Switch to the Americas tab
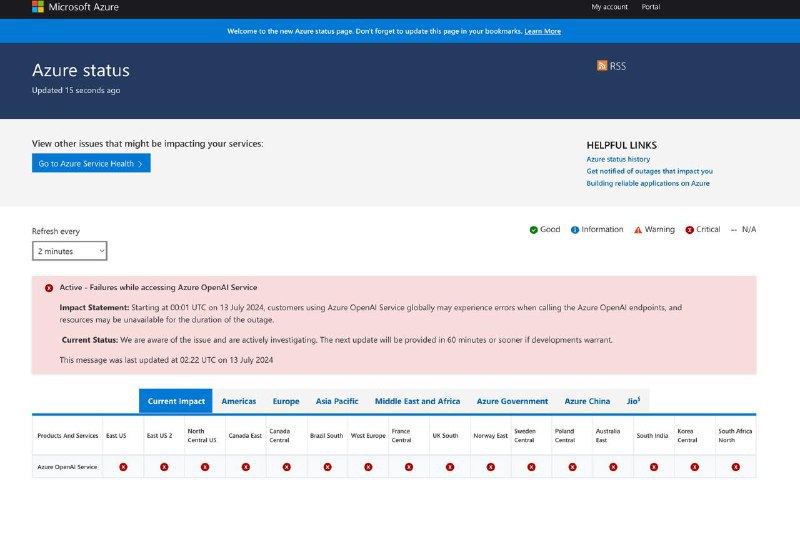 pos(238,401)
